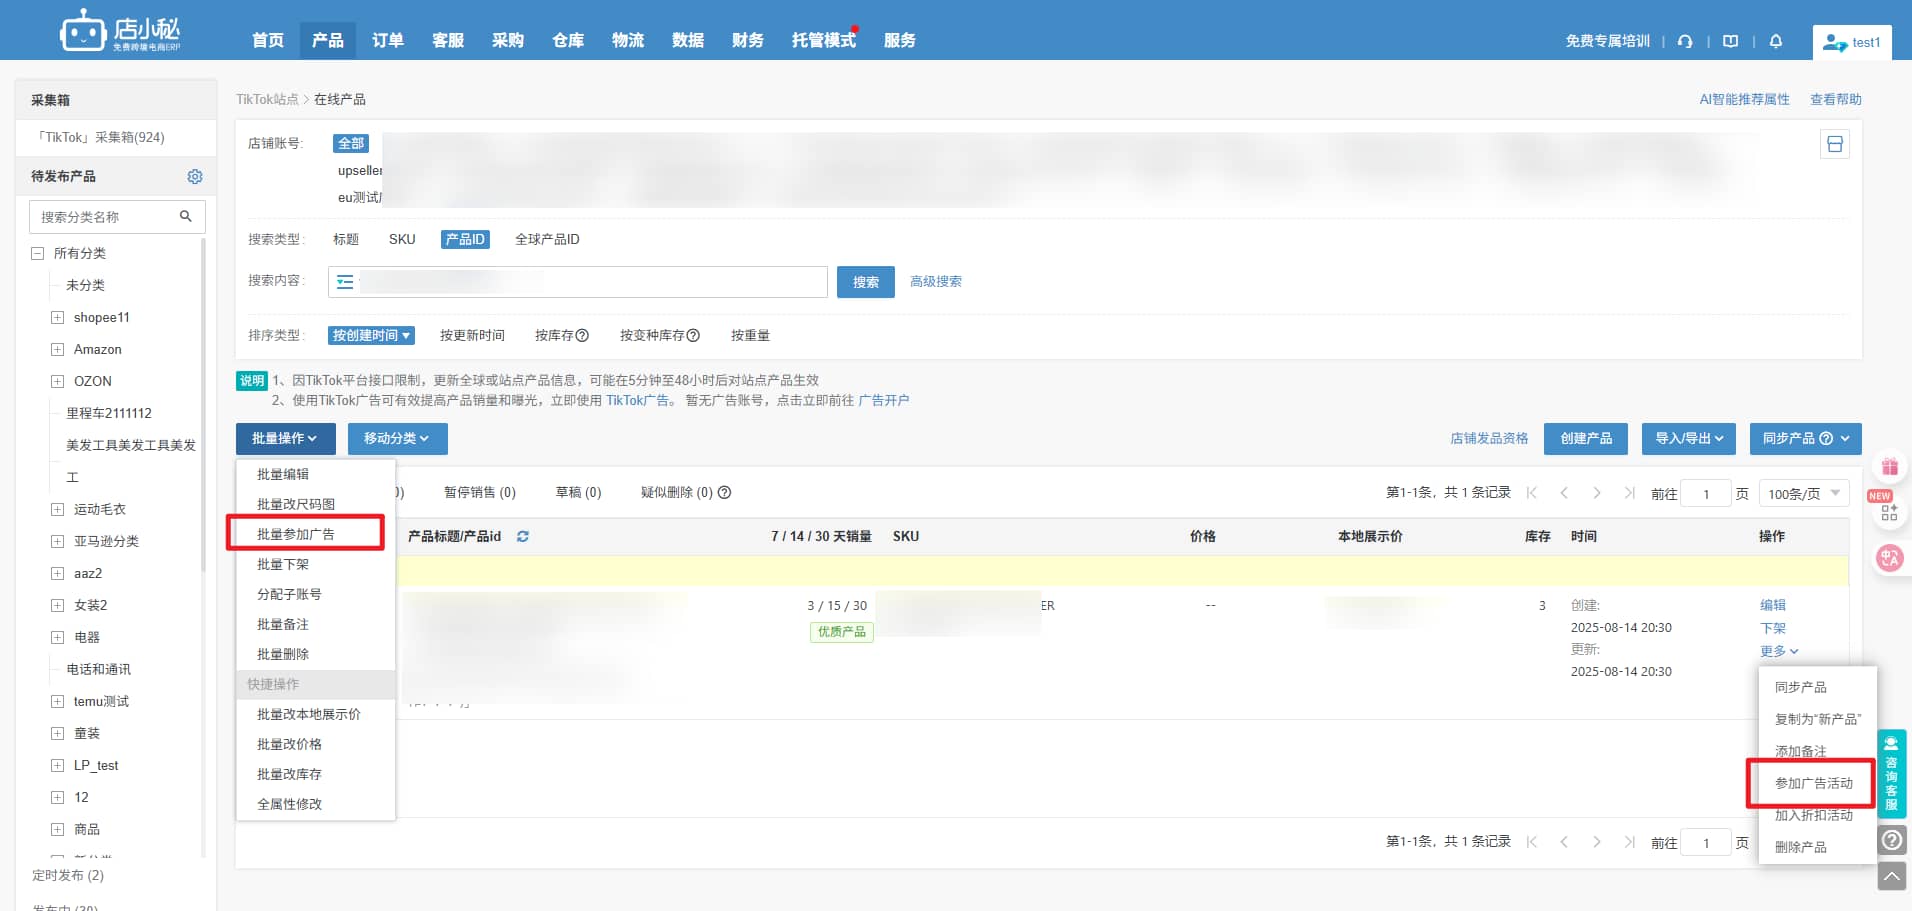Click the refresh icon beside 产品标题/产品id column

pyautogui.click(x=522, y=536)
